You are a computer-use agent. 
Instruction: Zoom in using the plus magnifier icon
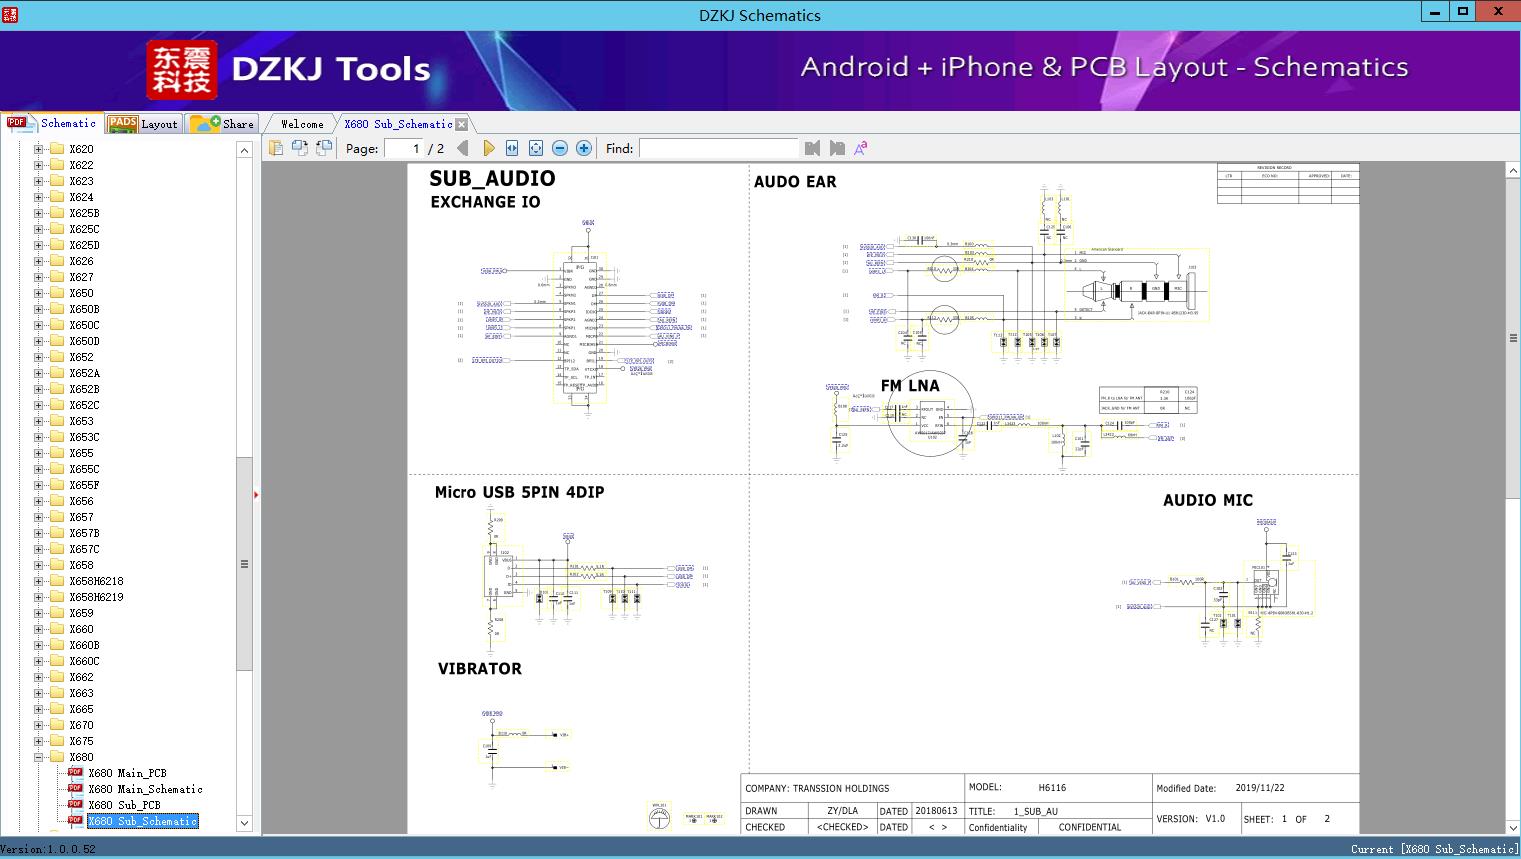coord(583,147)
